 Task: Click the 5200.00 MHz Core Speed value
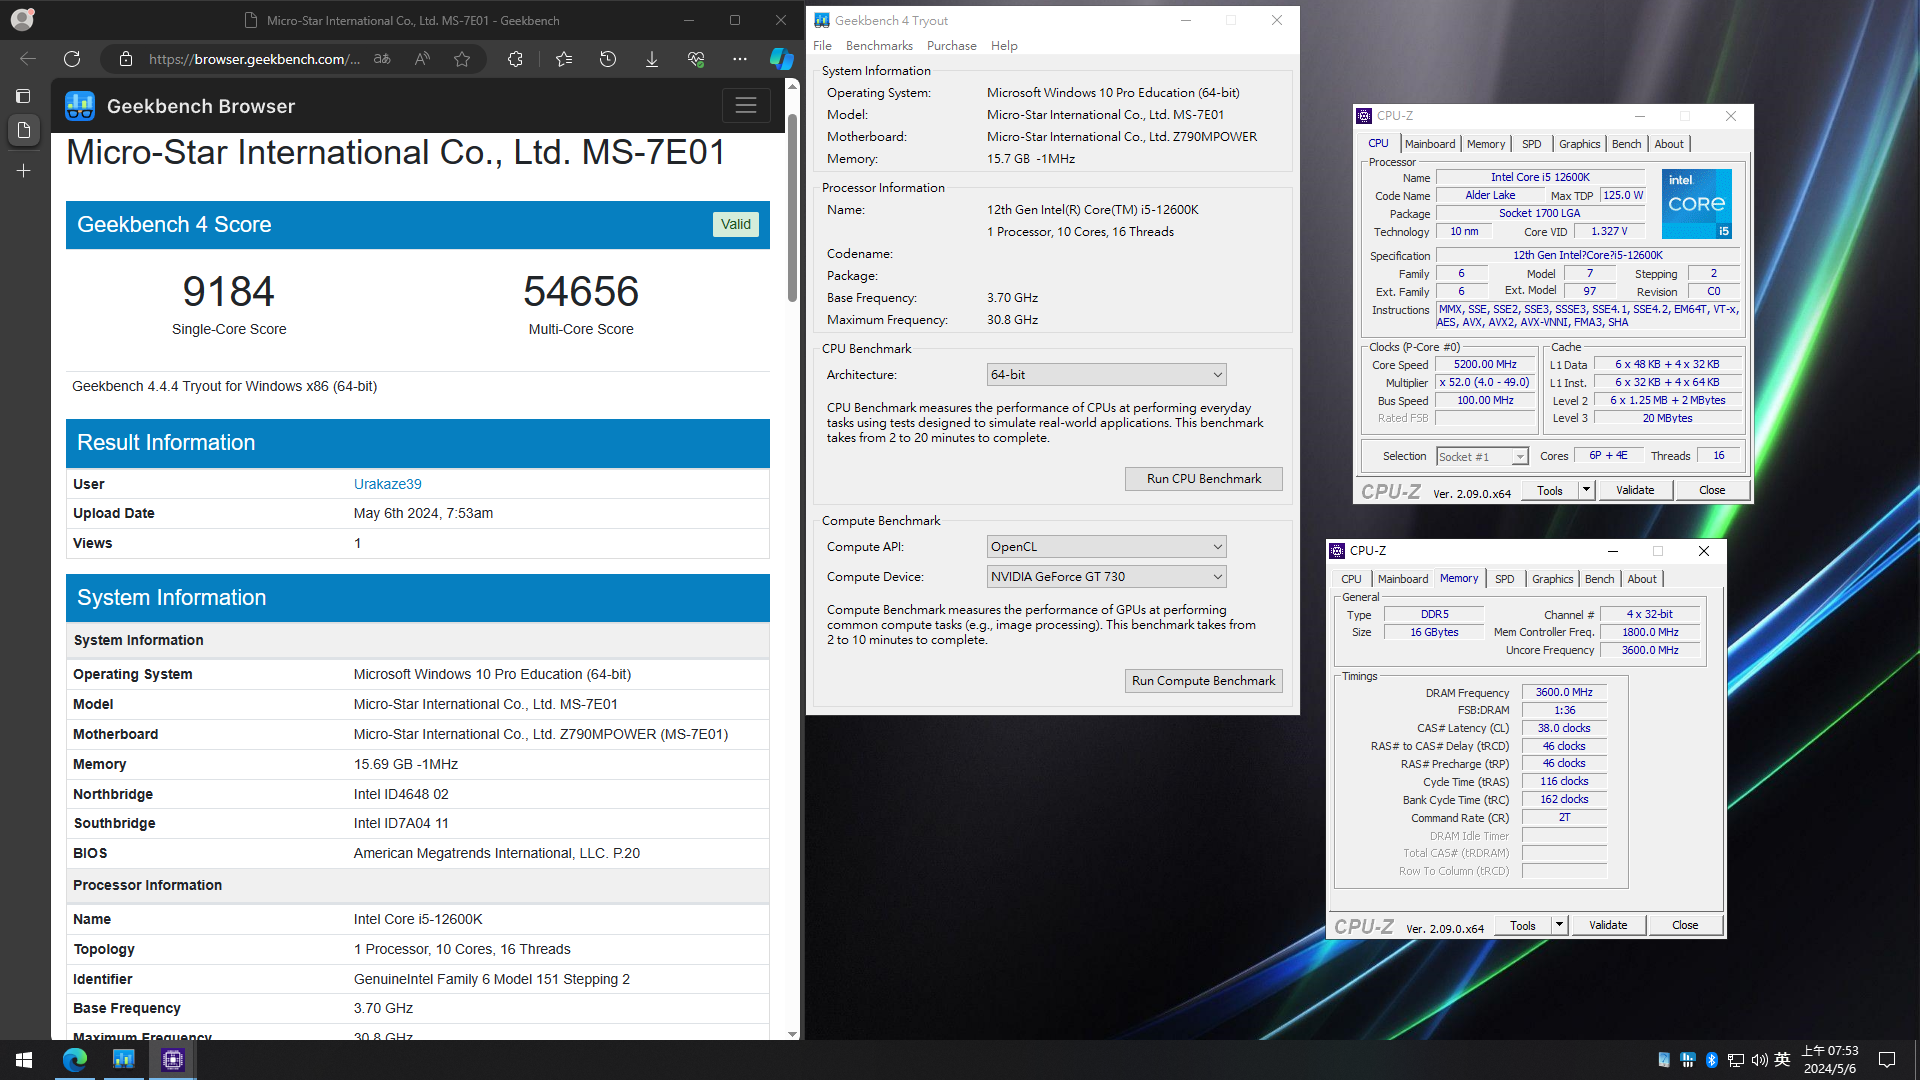coord(1485,365)
